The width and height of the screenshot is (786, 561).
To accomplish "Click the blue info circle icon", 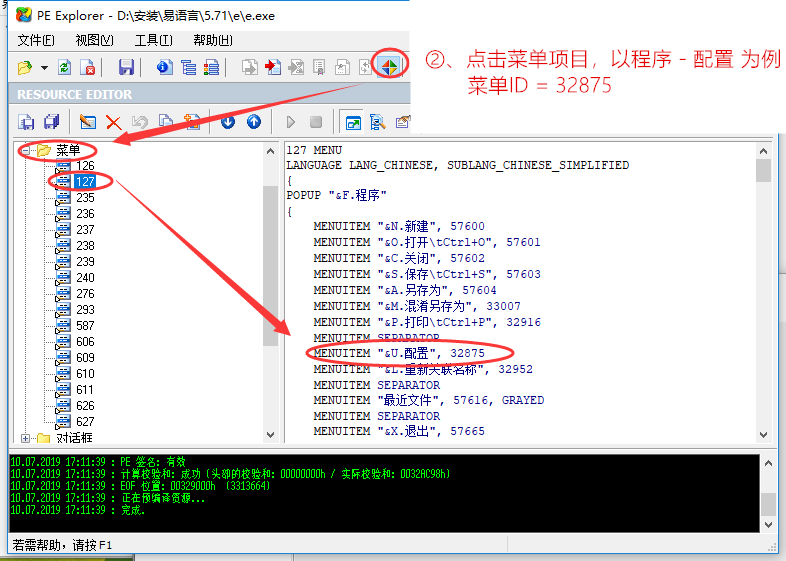I will (164, 68).
